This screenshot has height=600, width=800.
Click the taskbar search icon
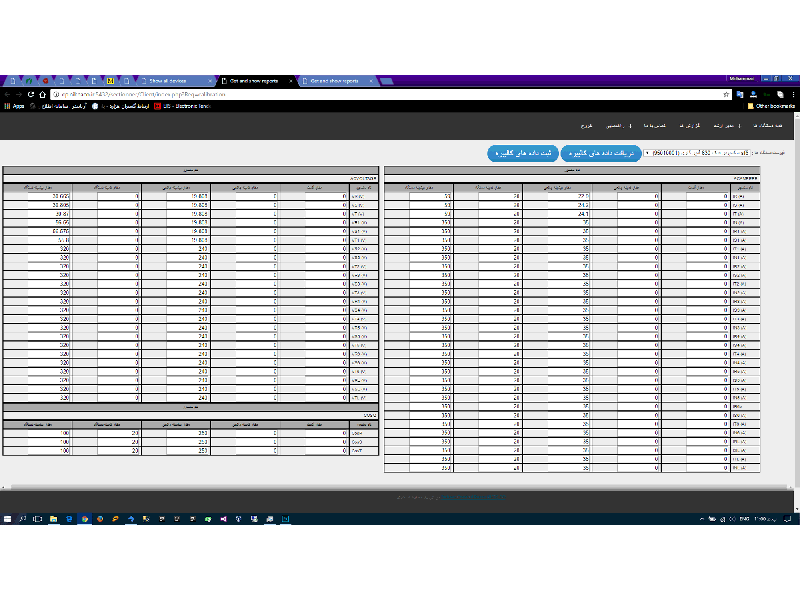pos(23,519)
